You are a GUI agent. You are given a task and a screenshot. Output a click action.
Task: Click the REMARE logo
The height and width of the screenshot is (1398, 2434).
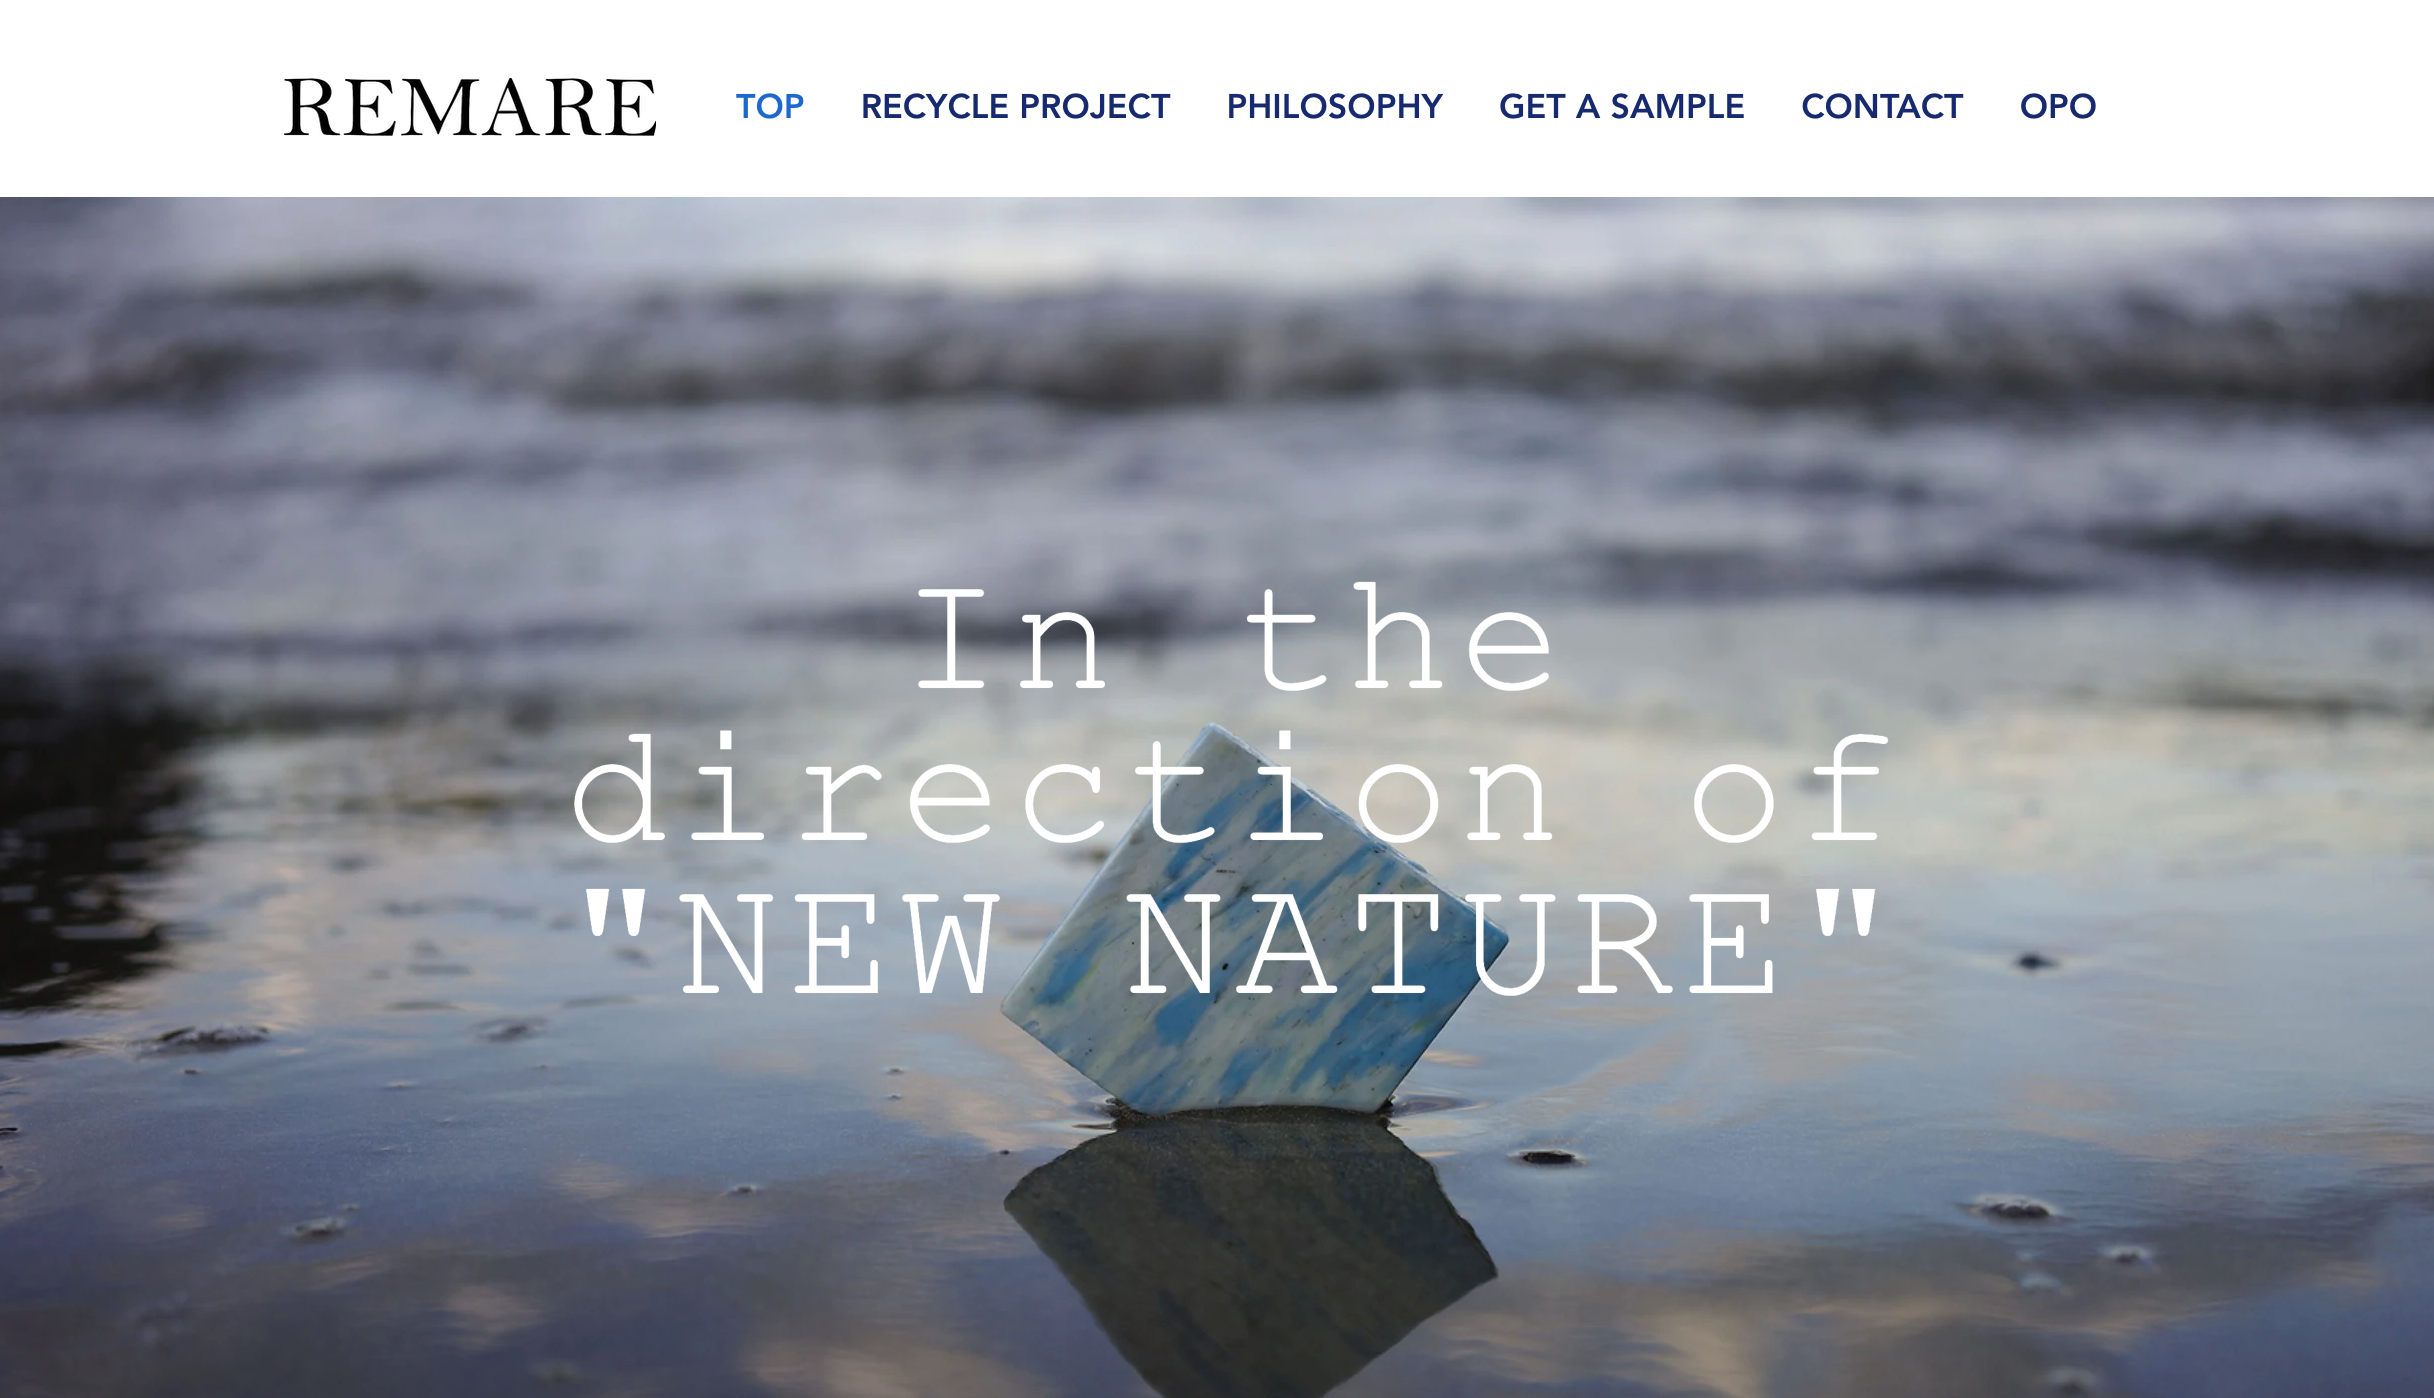[470, 107]
